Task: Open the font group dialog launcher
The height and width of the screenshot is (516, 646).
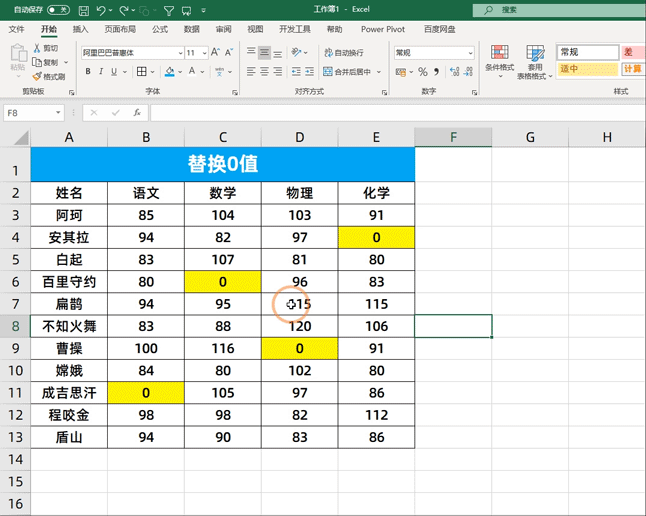Action: (x=235, y=92)
